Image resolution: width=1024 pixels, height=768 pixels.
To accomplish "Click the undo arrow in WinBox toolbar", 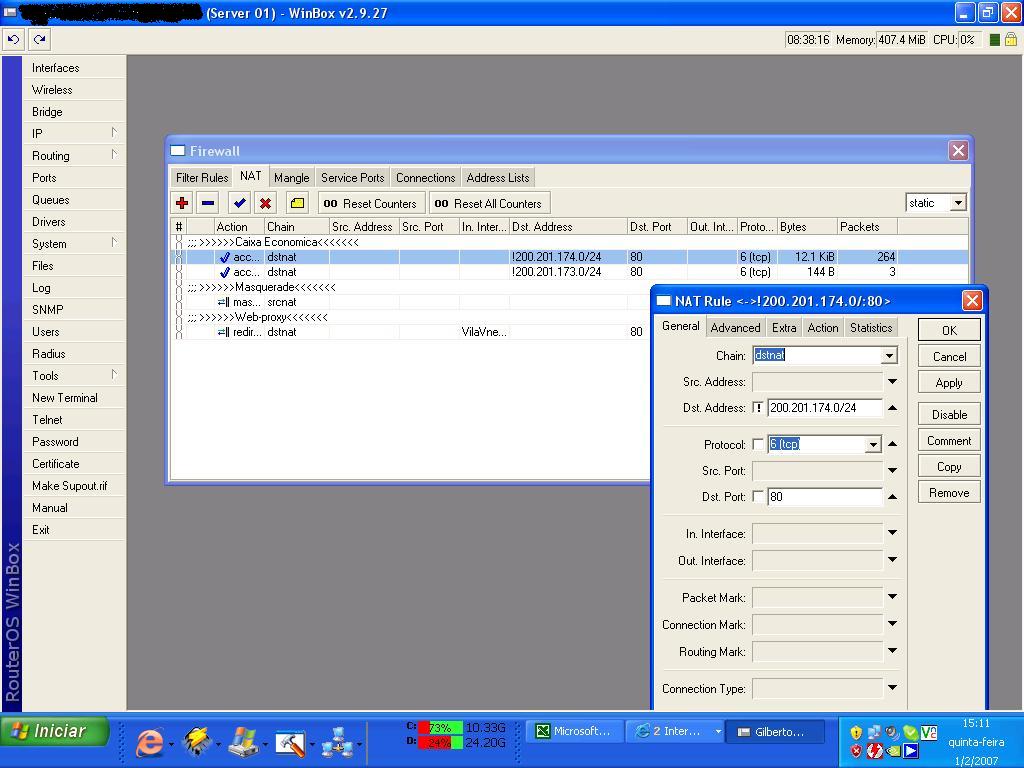I will [13, 39].
